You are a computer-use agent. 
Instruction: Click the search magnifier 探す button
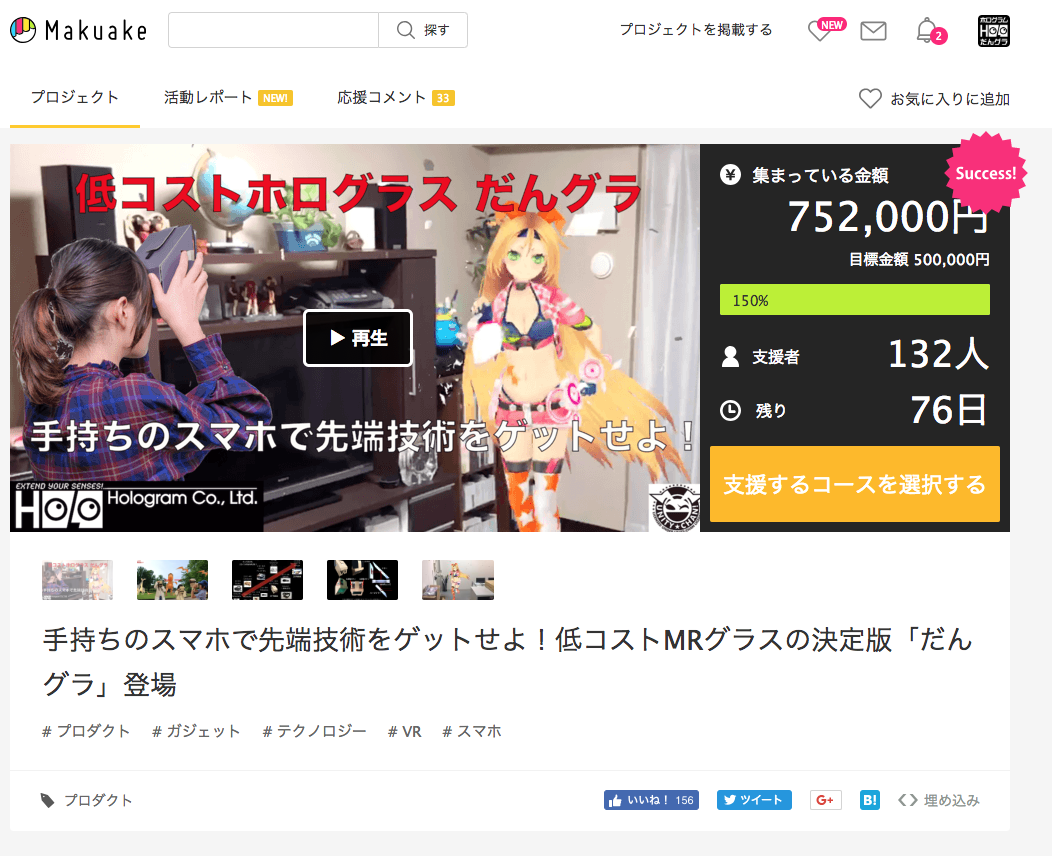423,30
